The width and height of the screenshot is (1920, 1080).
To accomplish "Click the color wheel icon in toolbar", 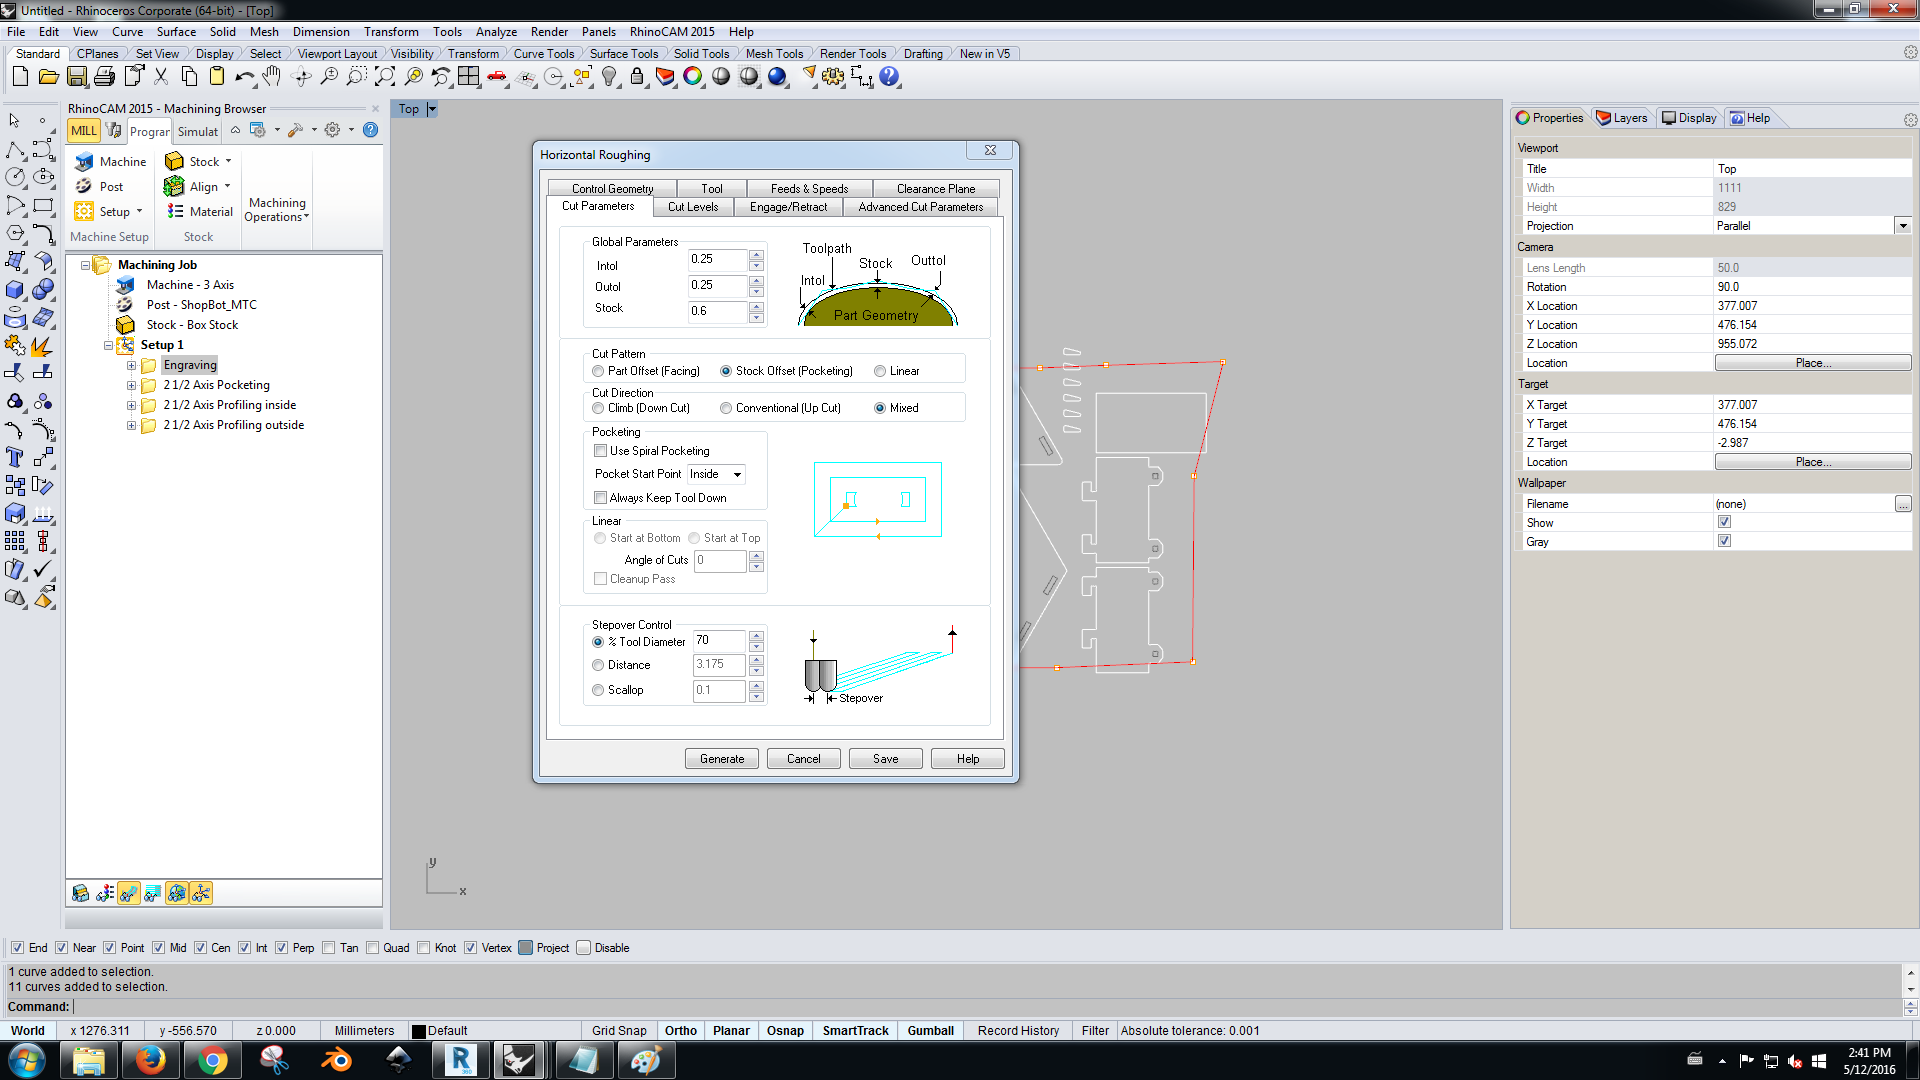I will 692,77.
